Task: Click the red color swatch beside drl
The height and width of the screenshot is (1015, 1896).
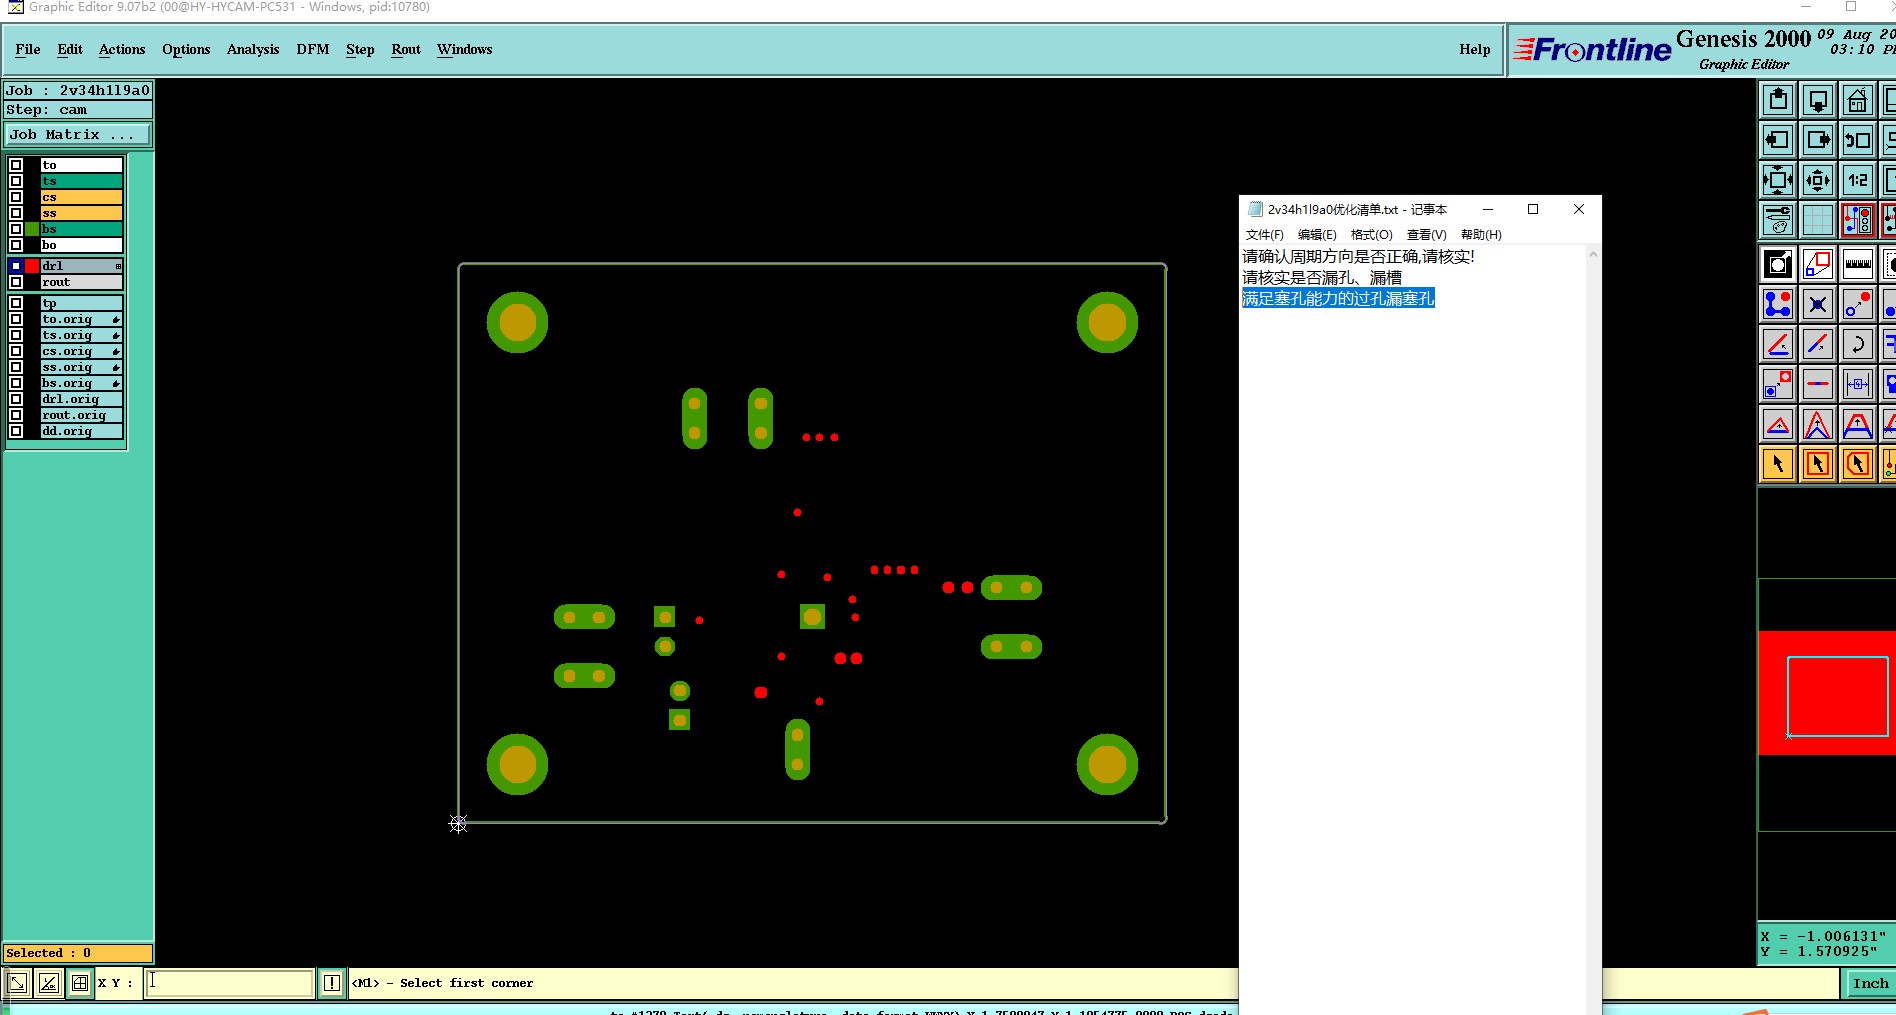Action: [32, 266]
